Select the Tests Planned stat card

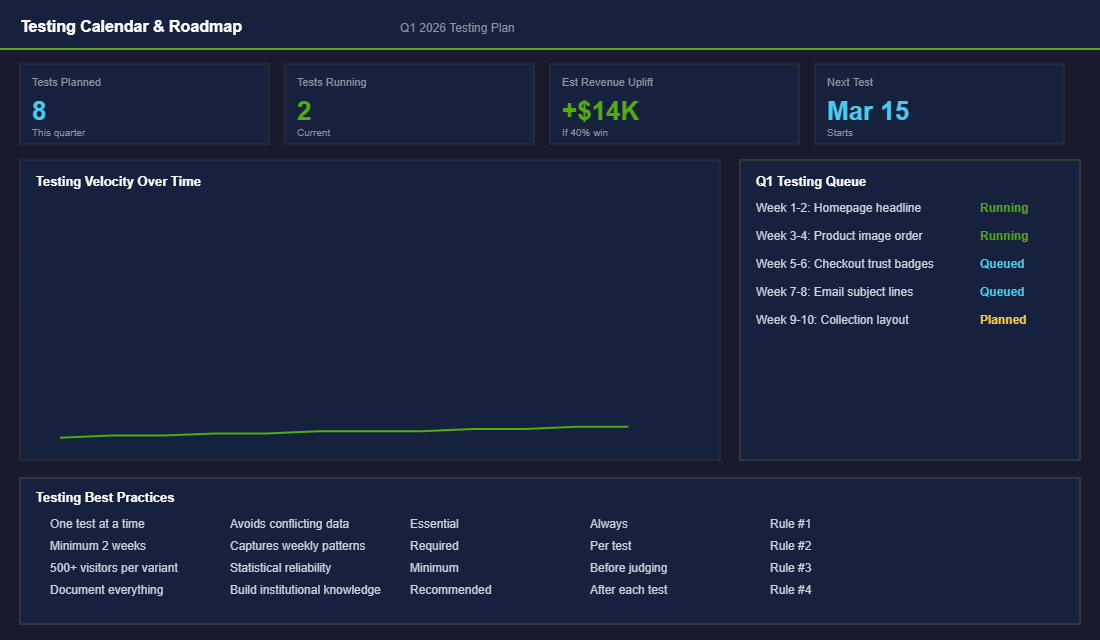click(144, 103)
